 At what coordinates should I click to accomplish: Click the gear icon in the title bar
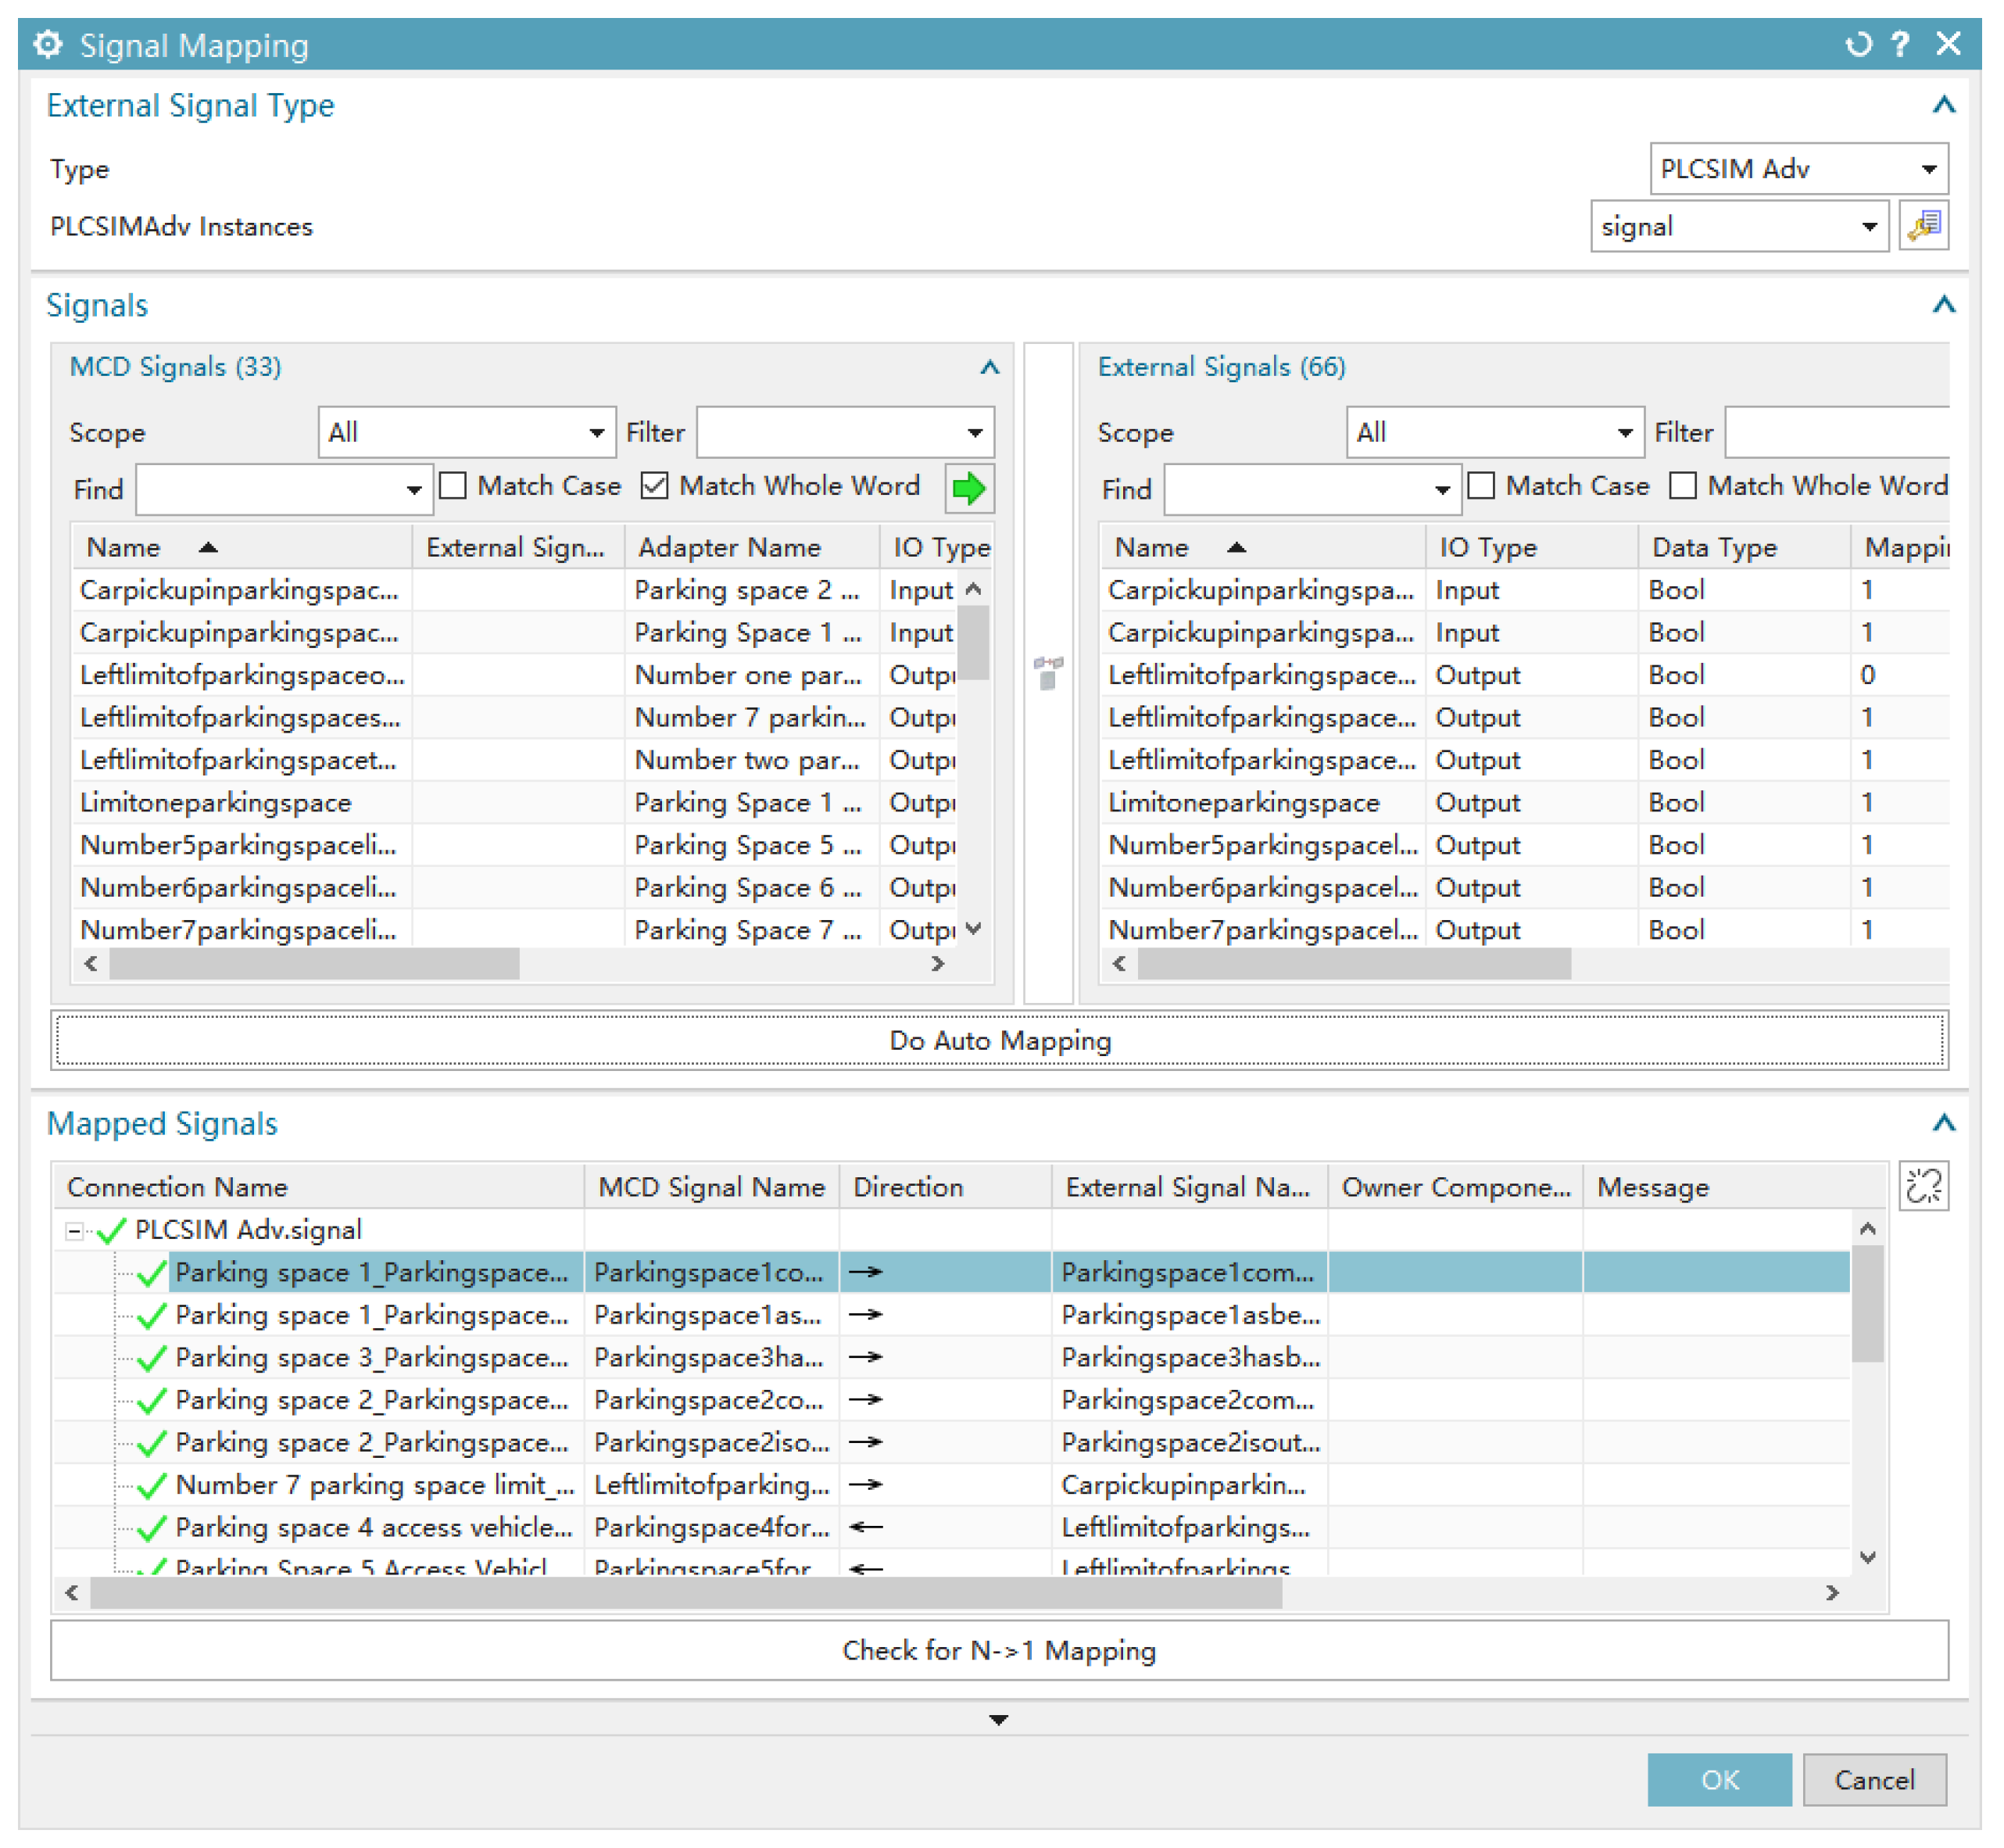(47, 45)
